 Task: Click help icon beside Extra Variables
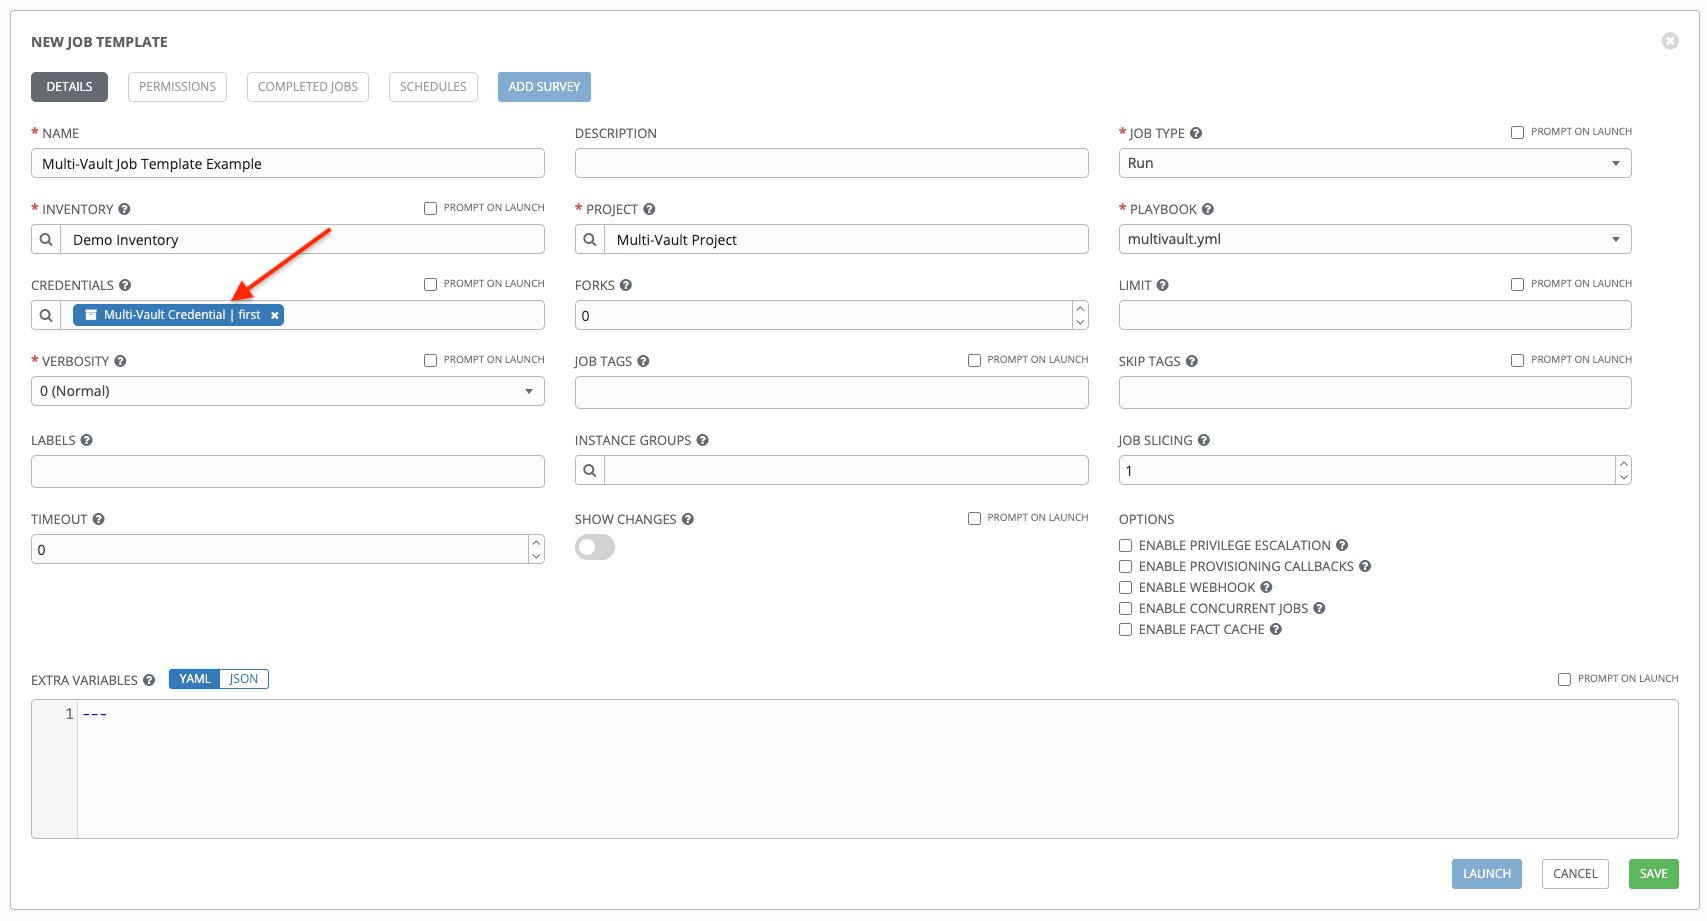[x=149, y=681]
